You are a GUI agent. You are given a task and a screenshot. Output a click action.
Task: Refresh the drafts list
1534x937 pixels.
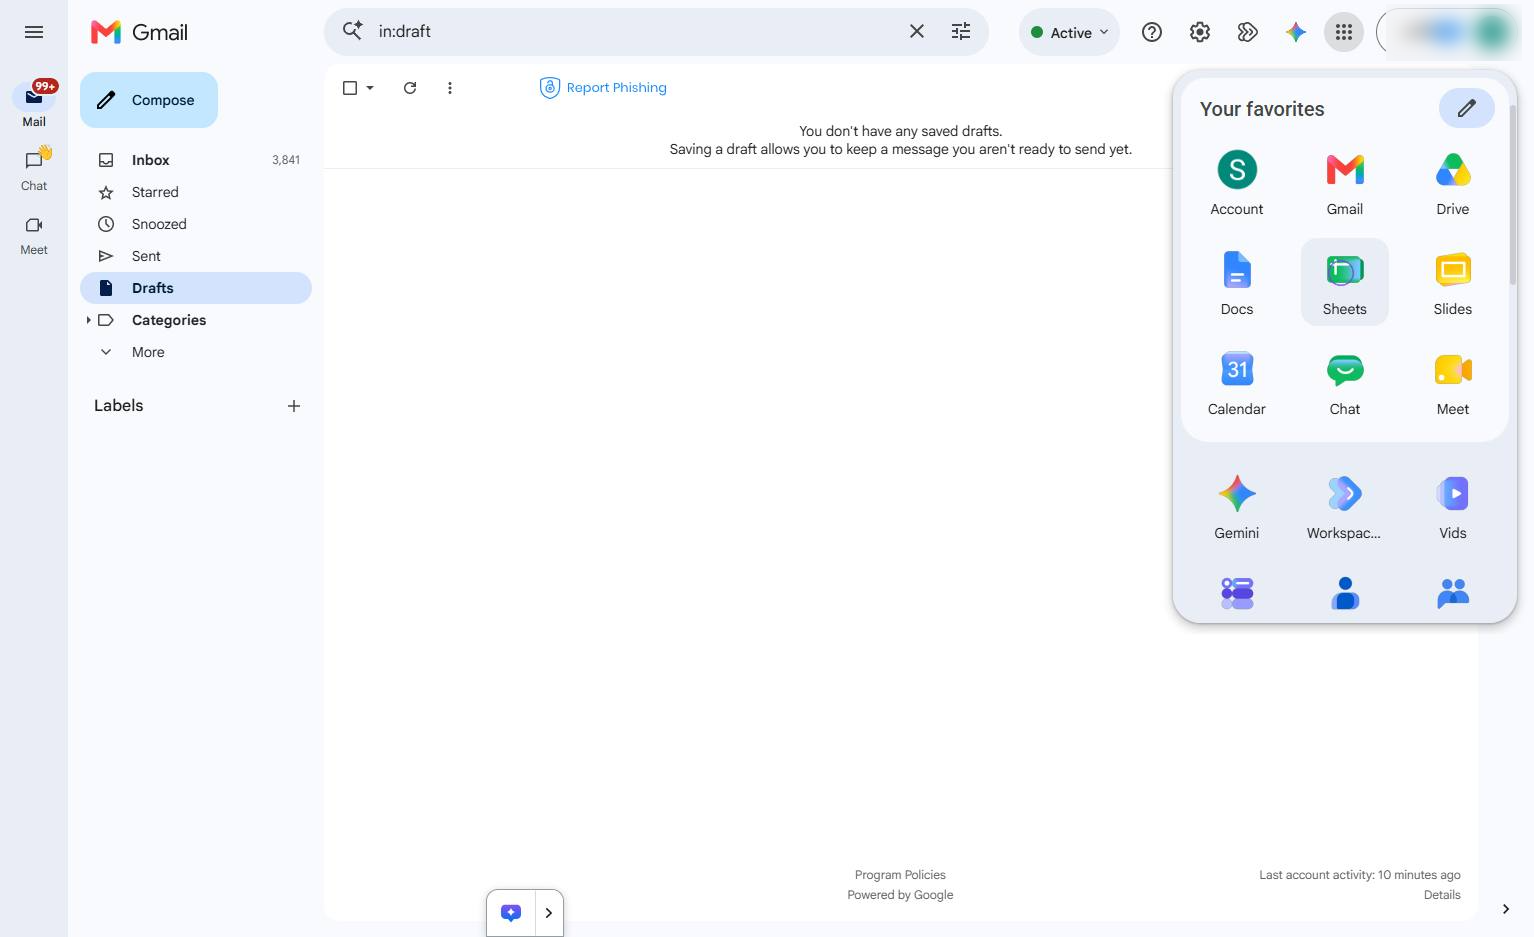coord(410,88)
